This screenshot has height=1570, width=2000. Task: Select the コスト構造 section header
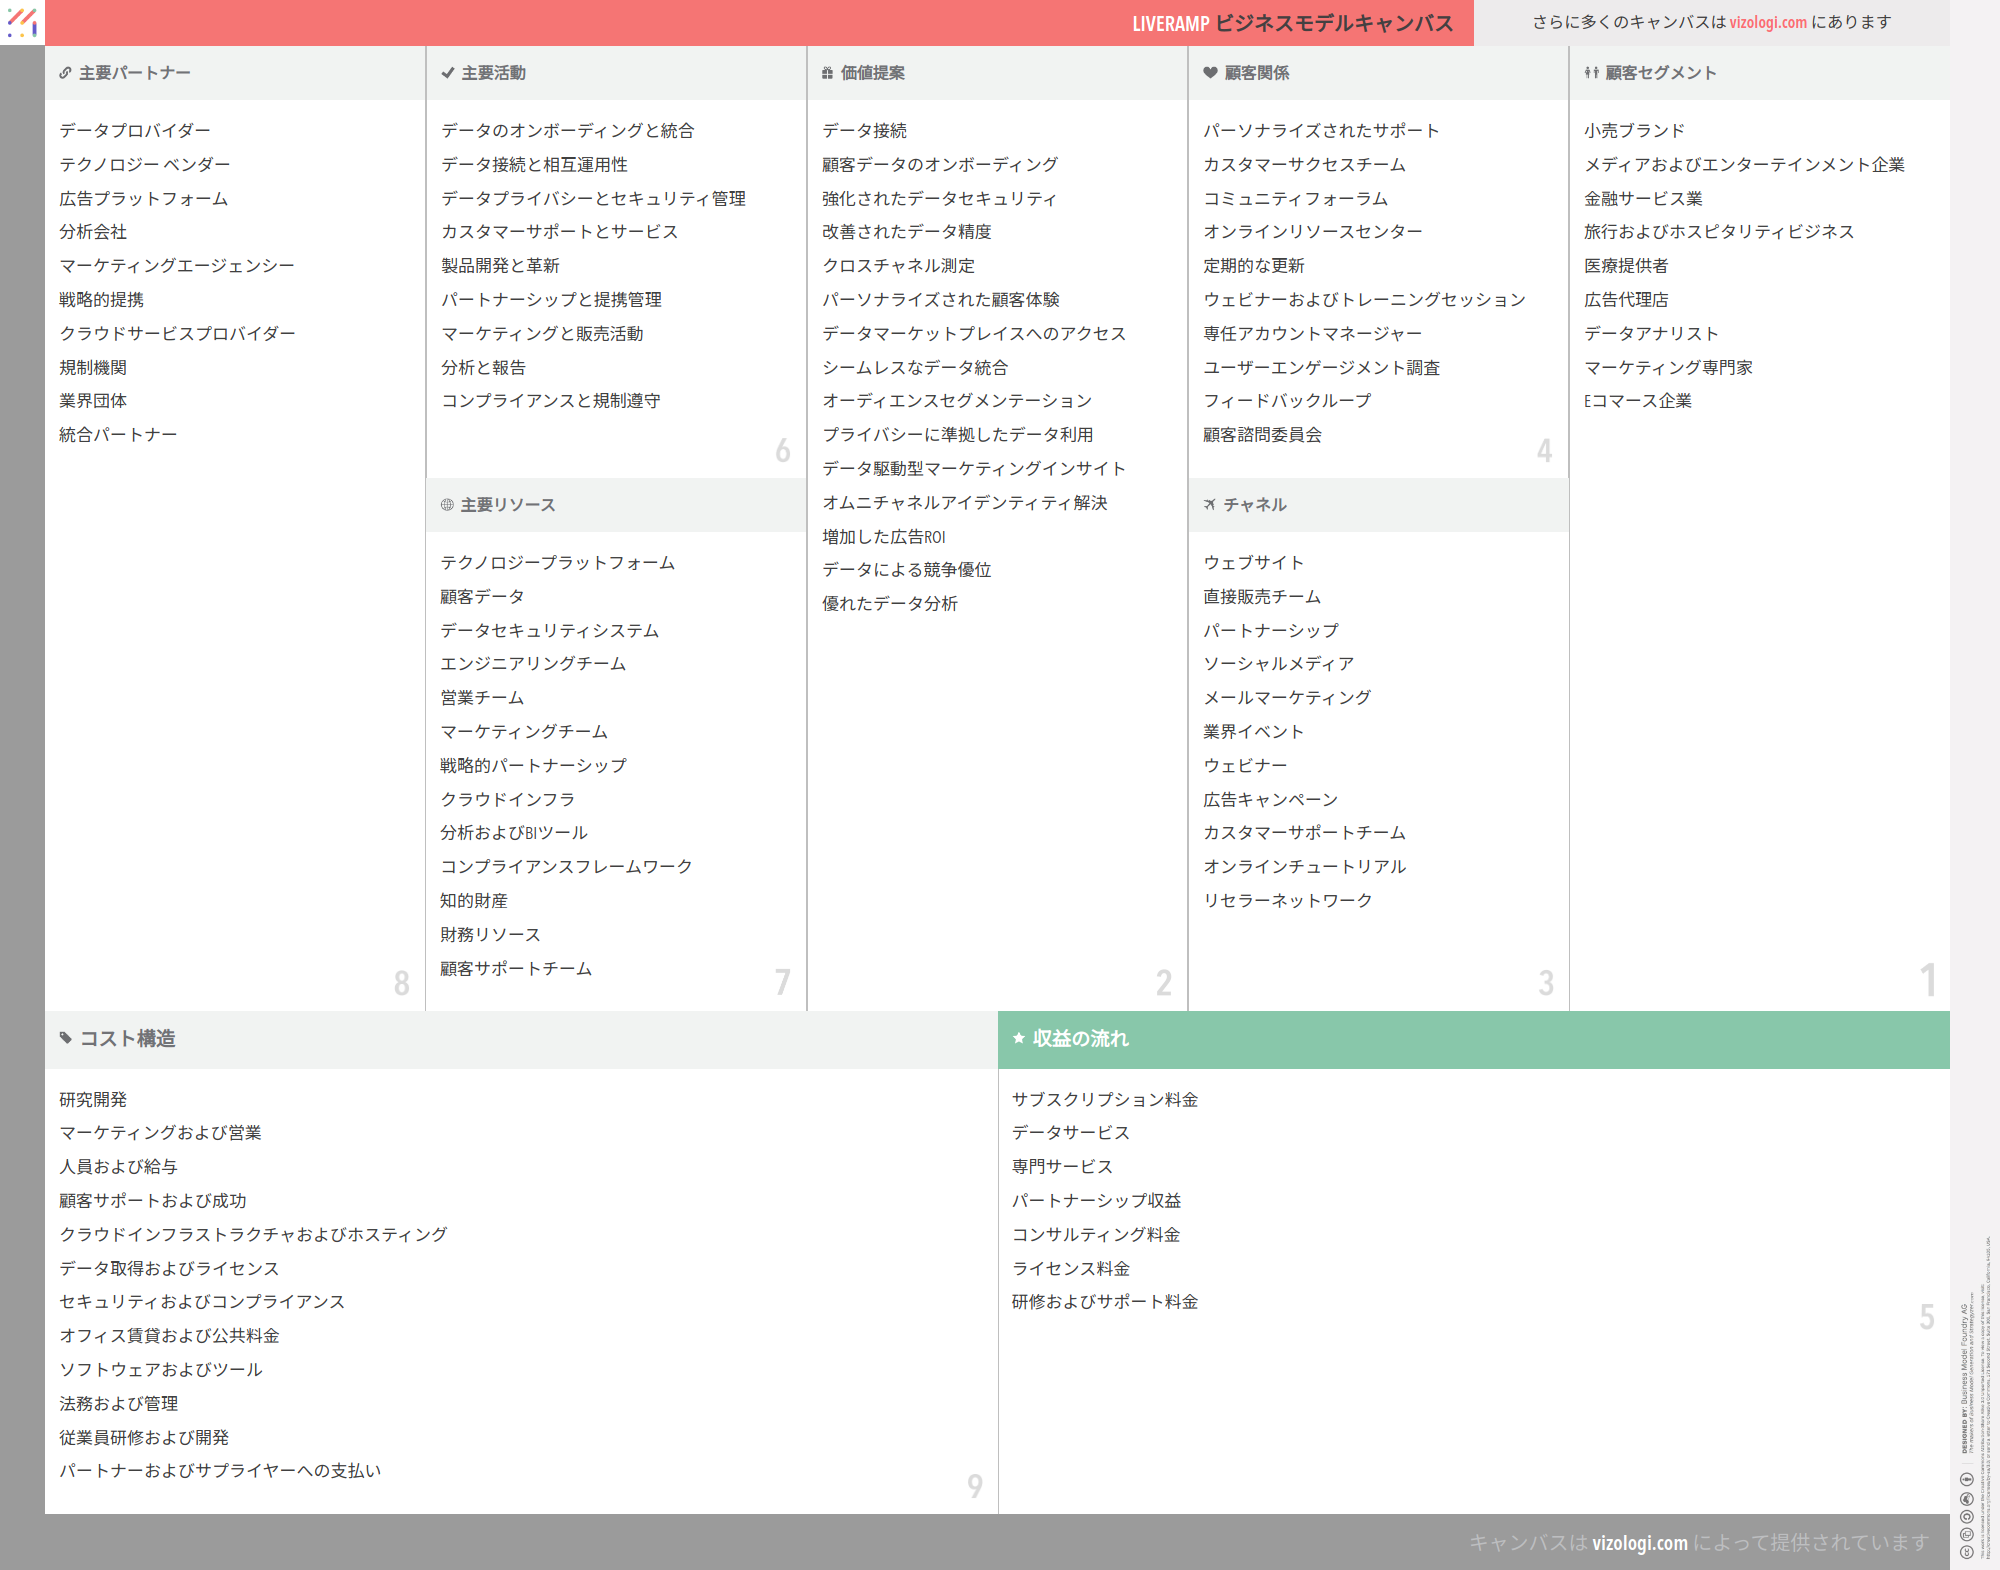[520, 1039]
